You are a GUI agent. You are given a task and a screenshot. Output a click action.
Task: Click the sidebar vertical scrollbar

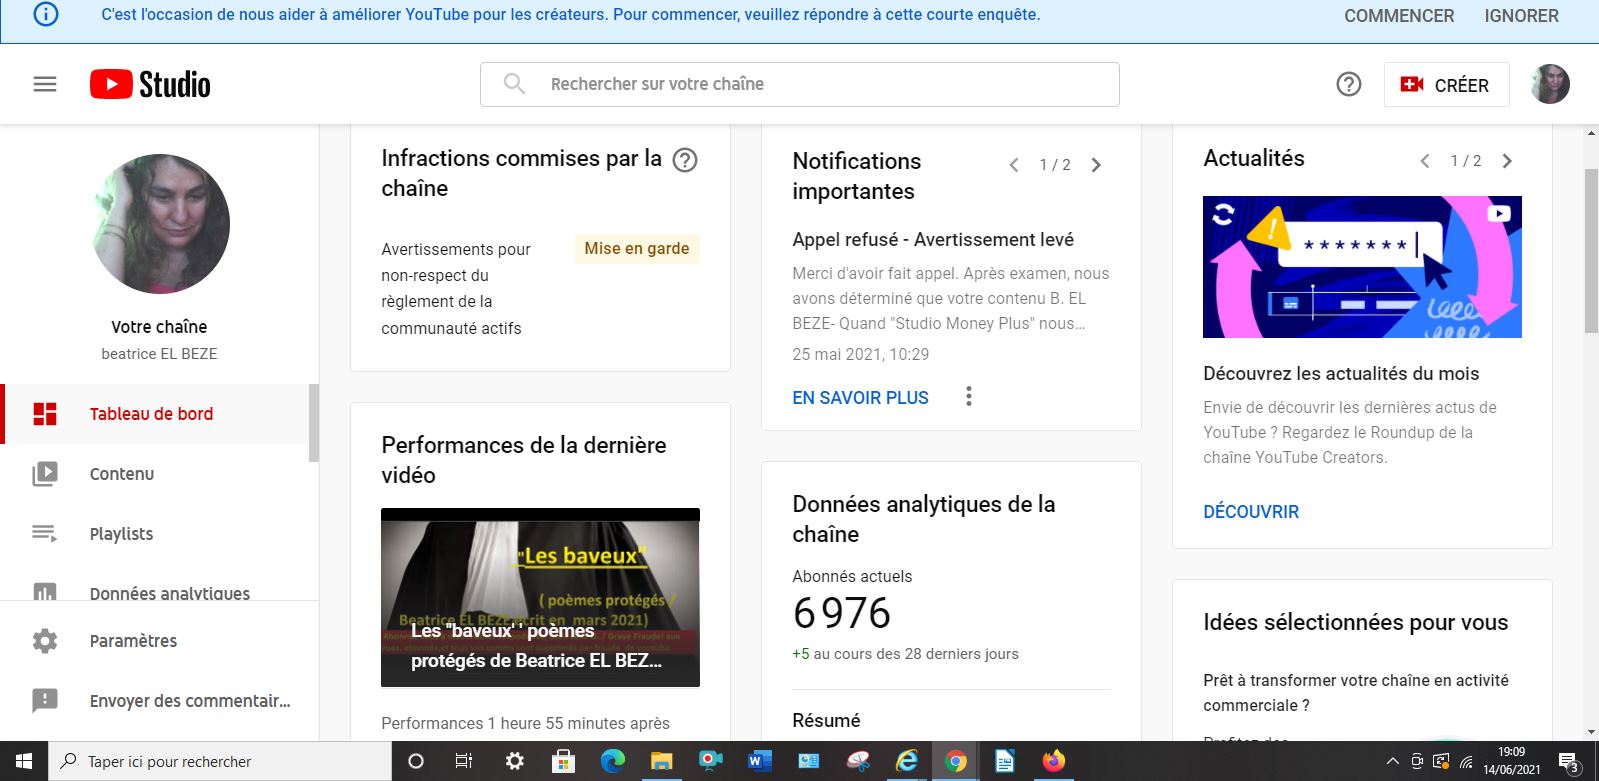(314, 423)
